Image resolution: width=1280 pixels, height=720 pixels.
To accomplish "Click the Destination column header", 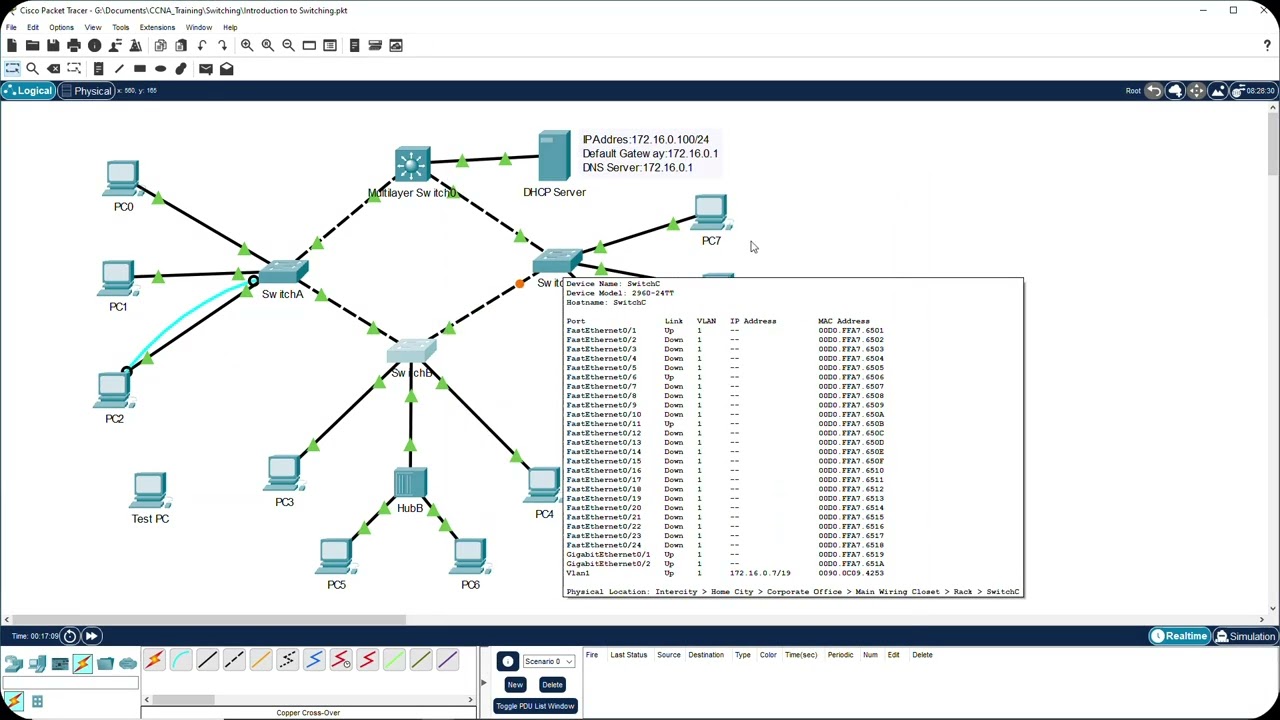I will pos(706,655).
